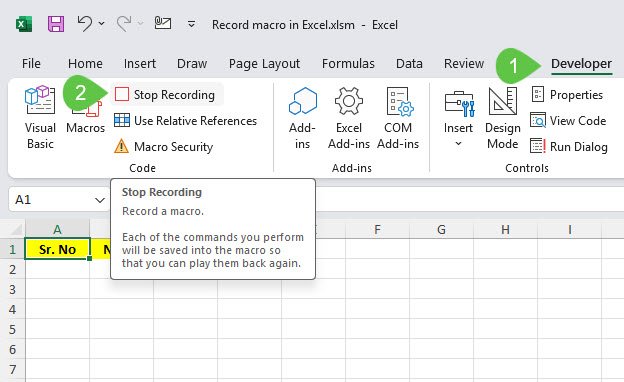Toggle Design Mode

point(503,118)
